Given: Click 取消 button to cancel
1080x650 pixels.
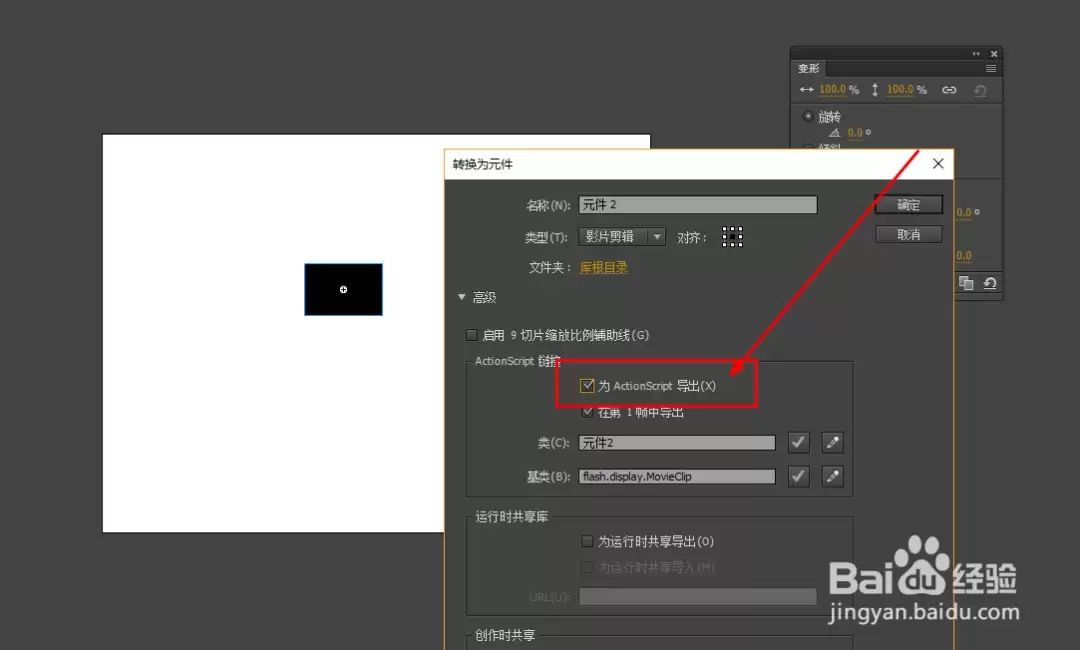Looking at the screenshot, I should (x=908, y=235).
